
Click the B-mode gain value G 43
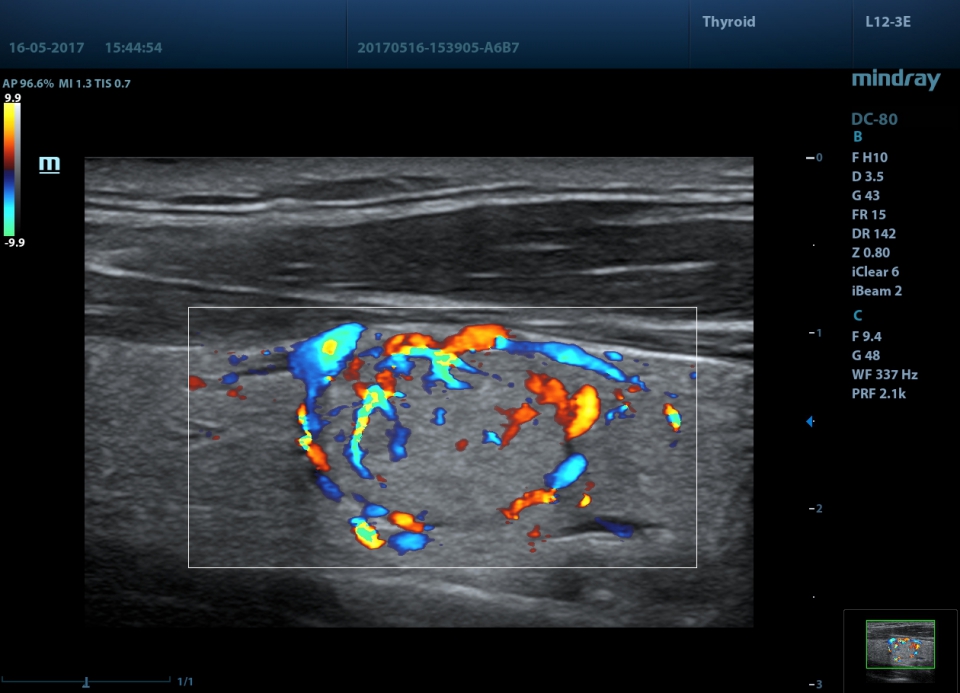pos(867,196)
